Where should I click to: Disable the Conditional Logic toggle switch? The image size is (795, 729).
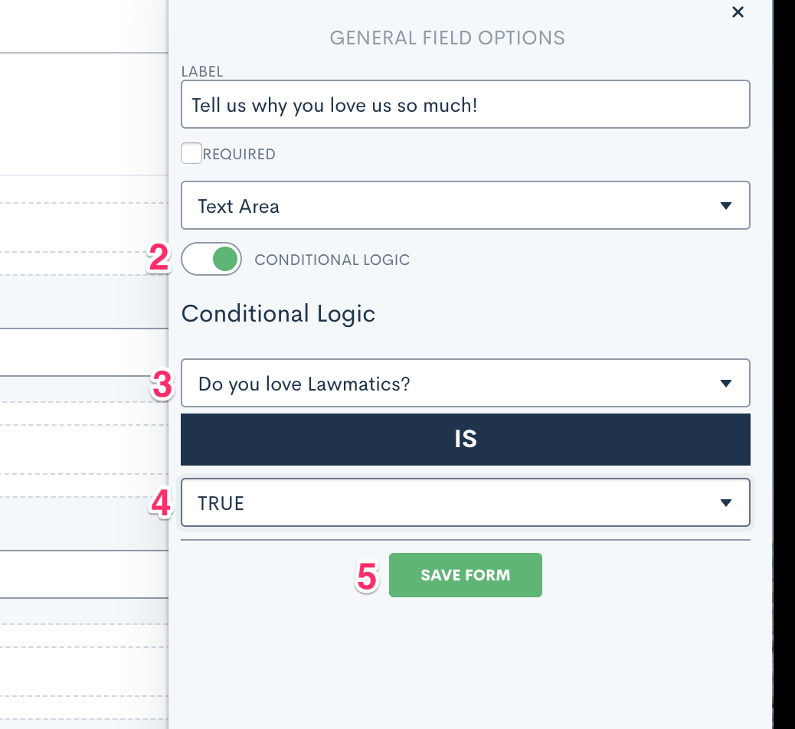point(211,259)
